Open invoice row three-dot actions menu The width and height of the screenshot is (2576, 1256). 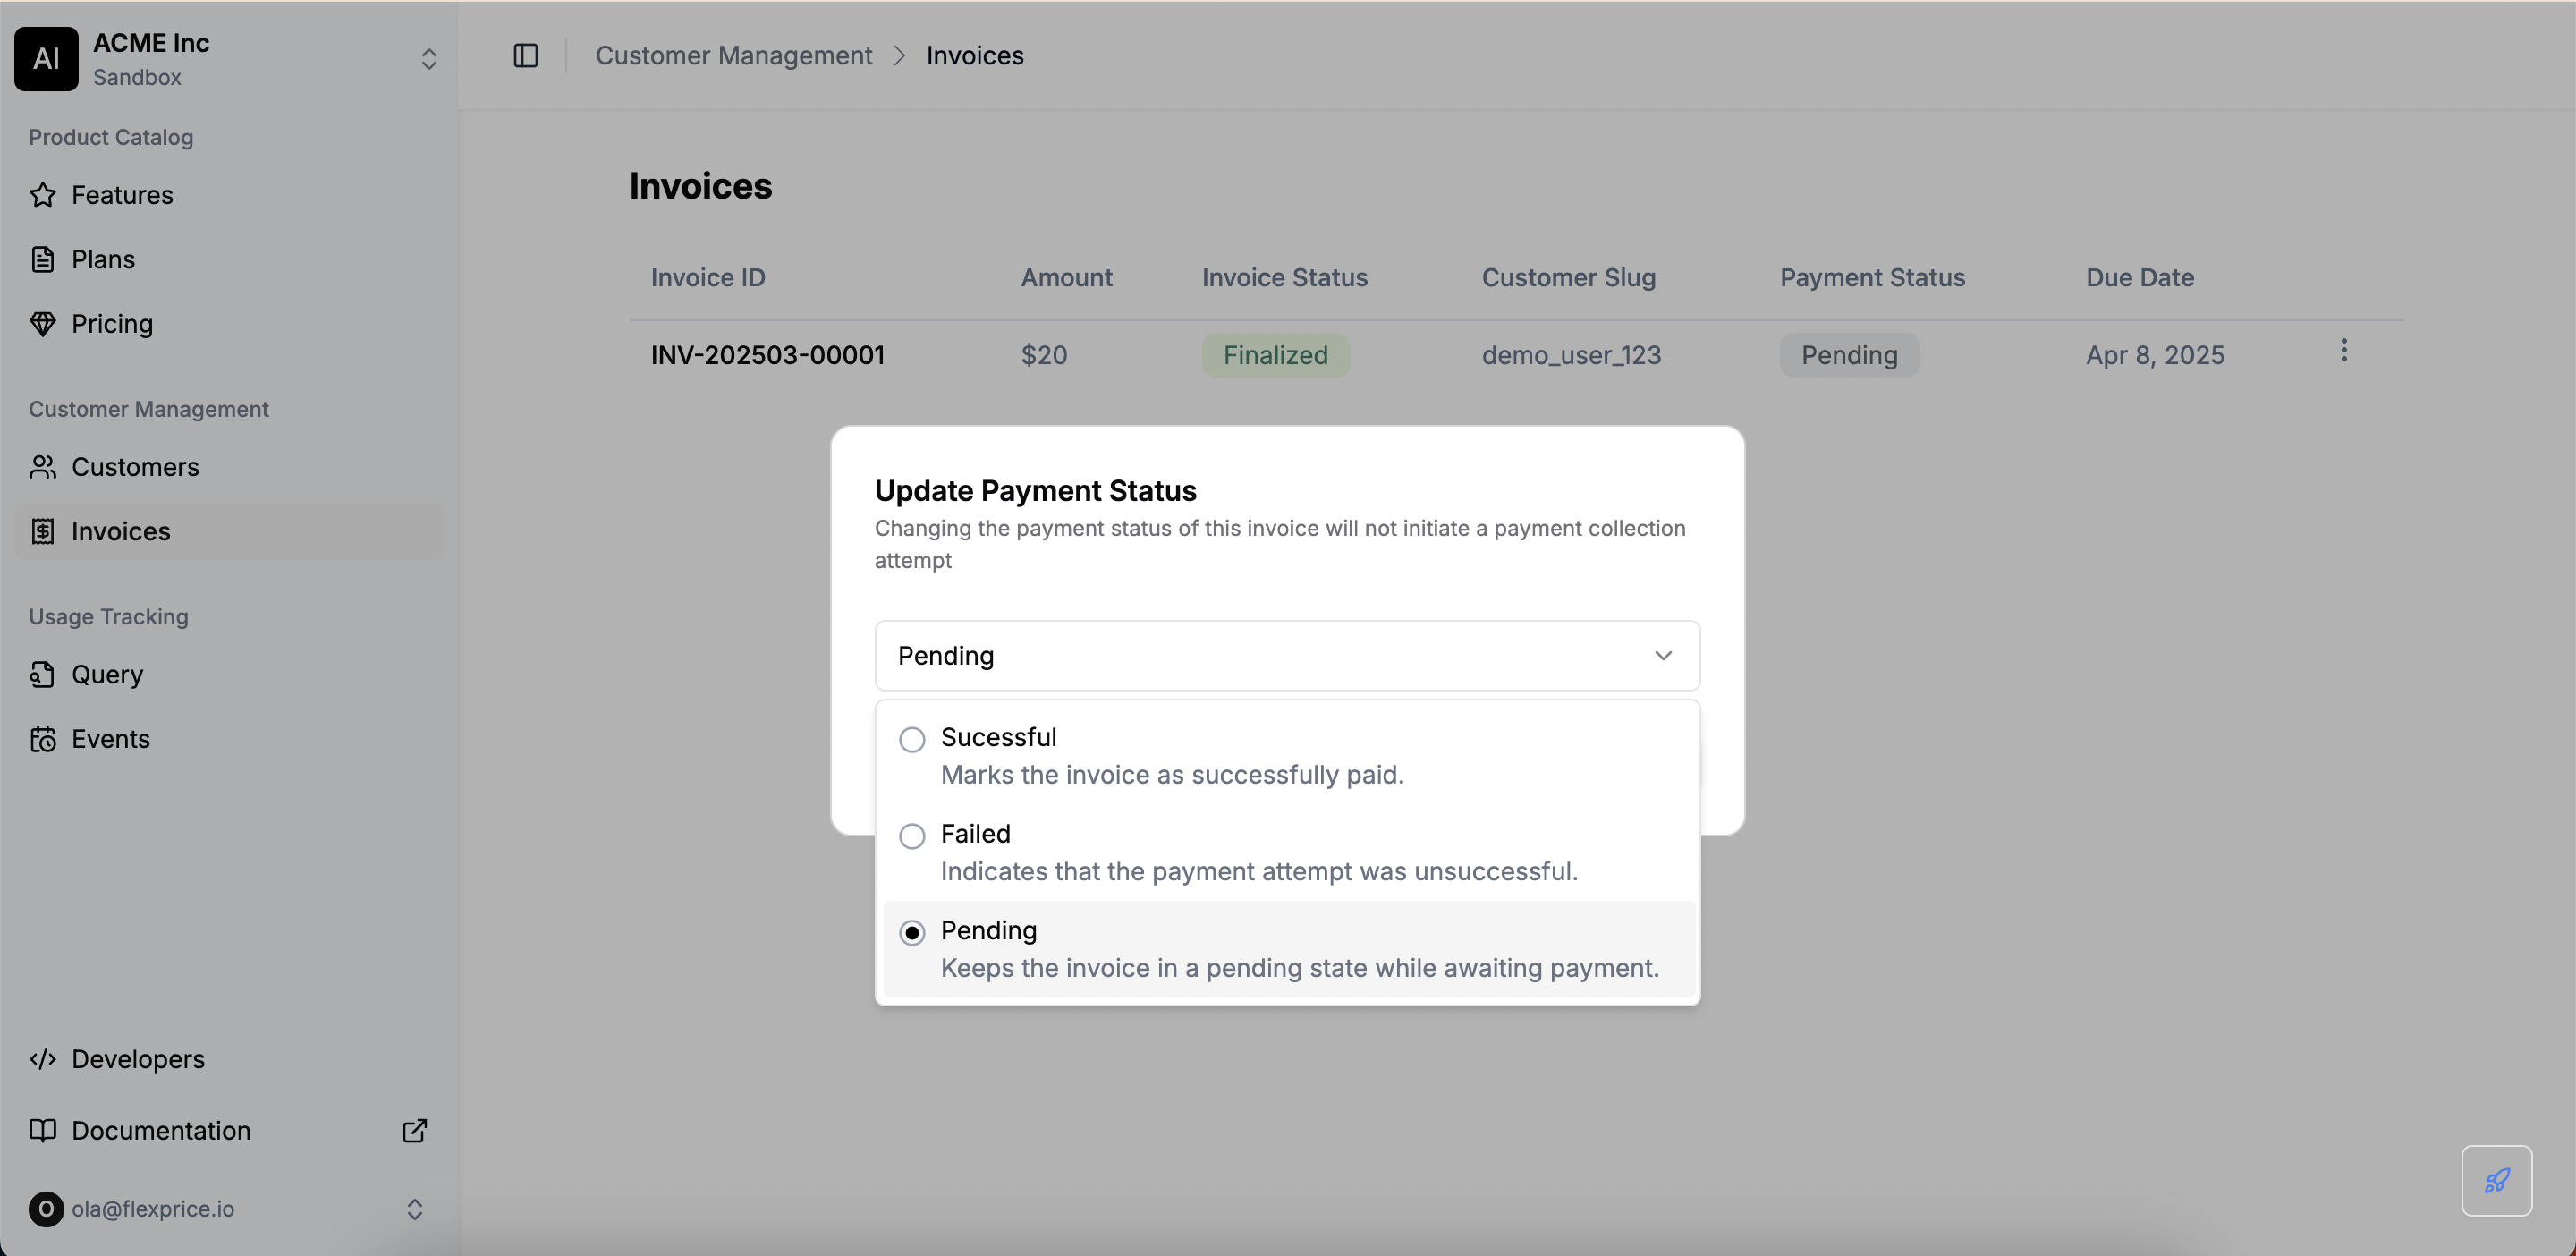point(2343,351)
